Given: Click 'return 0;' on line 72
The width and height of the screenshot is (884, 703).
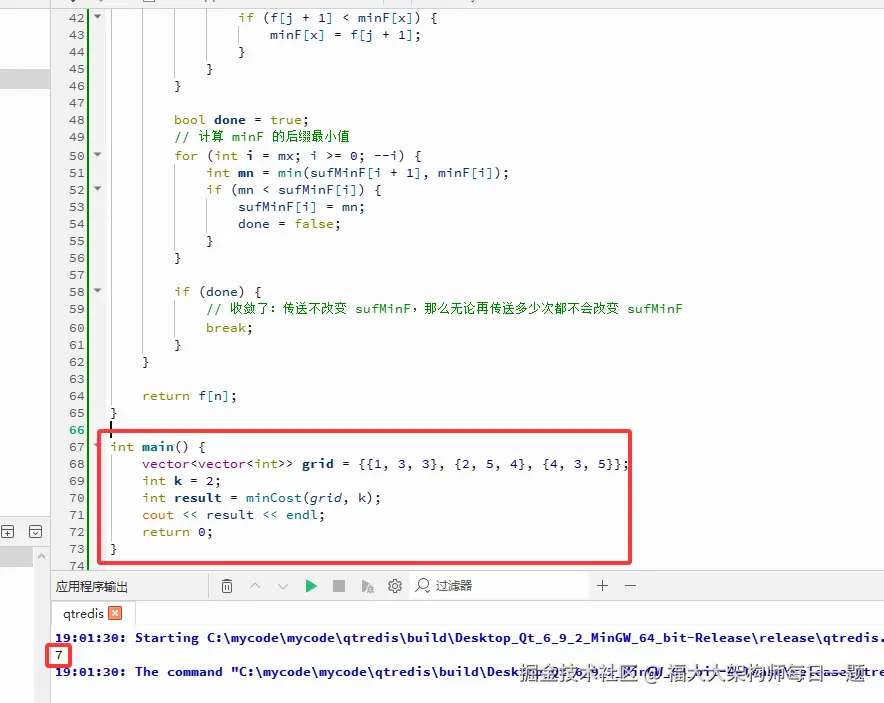Looking at the screenshot, I should point(177,532).
